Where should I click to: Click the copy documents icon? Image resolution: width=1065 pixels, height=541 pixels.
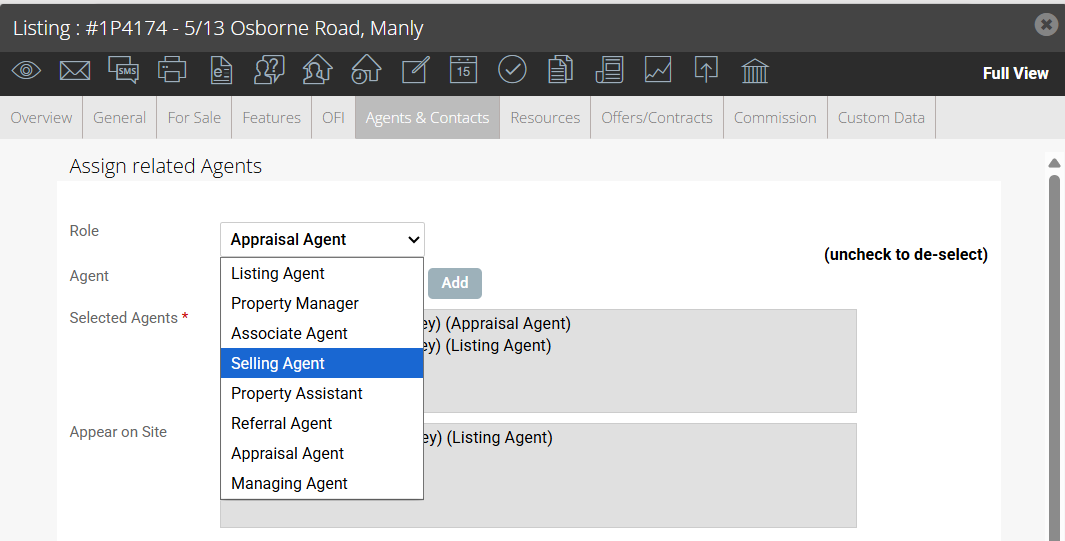coord(560,70)
